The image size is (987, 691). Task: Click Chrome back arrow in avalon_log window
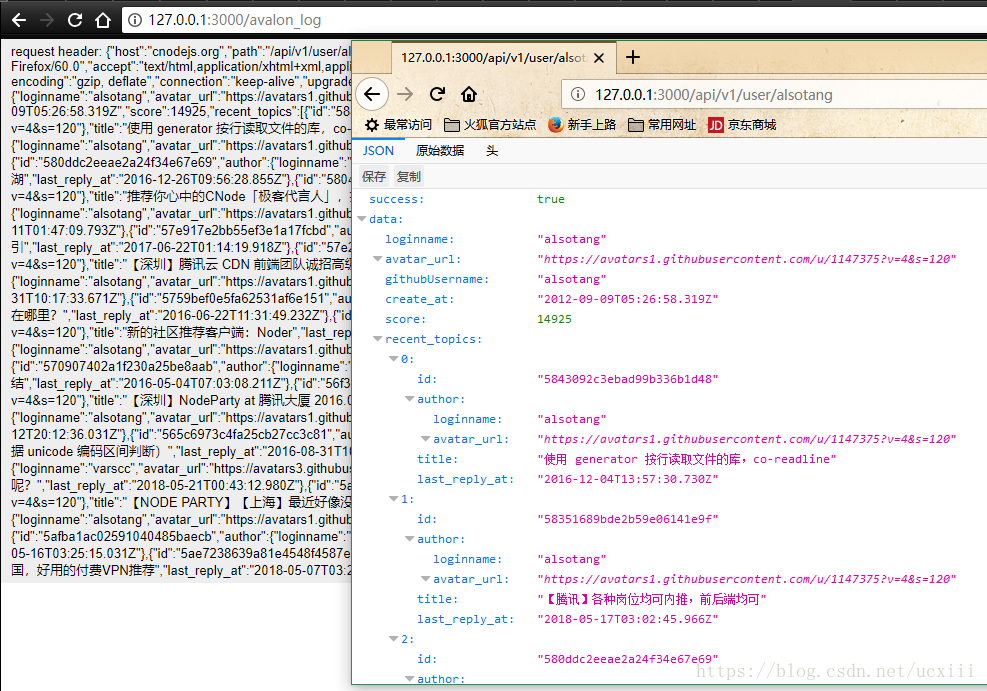(x=19, y=20)
